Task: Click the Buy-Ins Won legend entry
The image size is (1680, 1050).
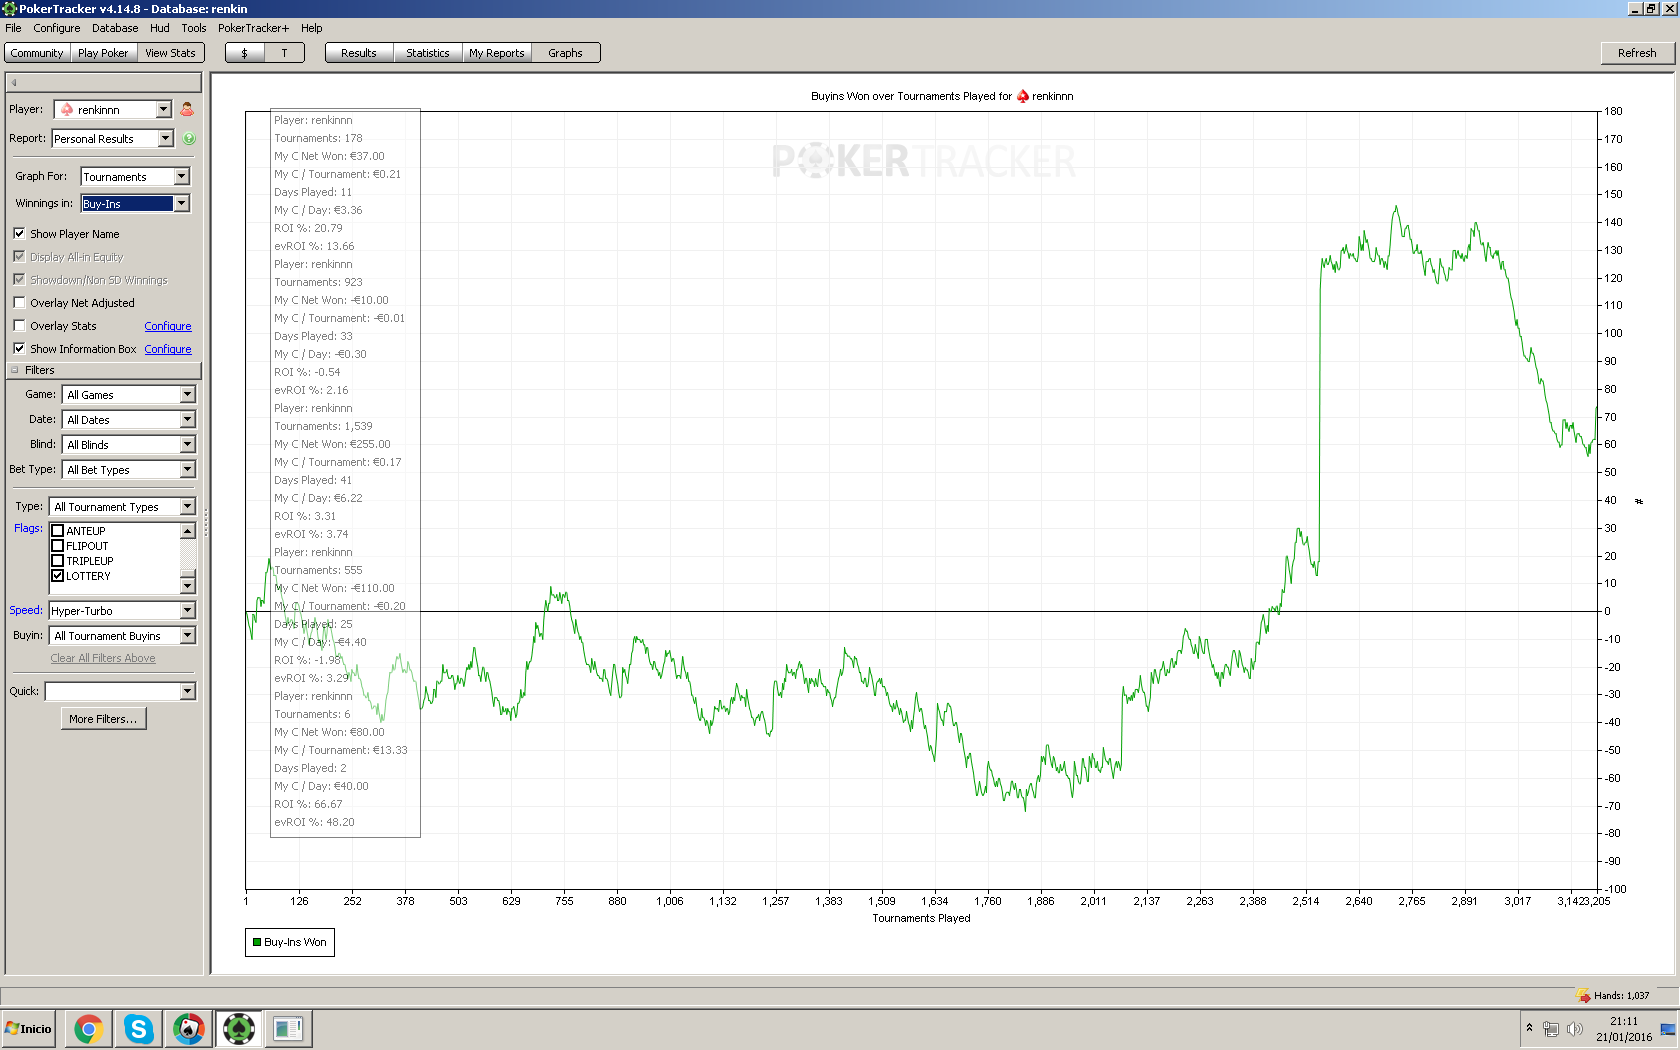Action: [x=290, y=942]
